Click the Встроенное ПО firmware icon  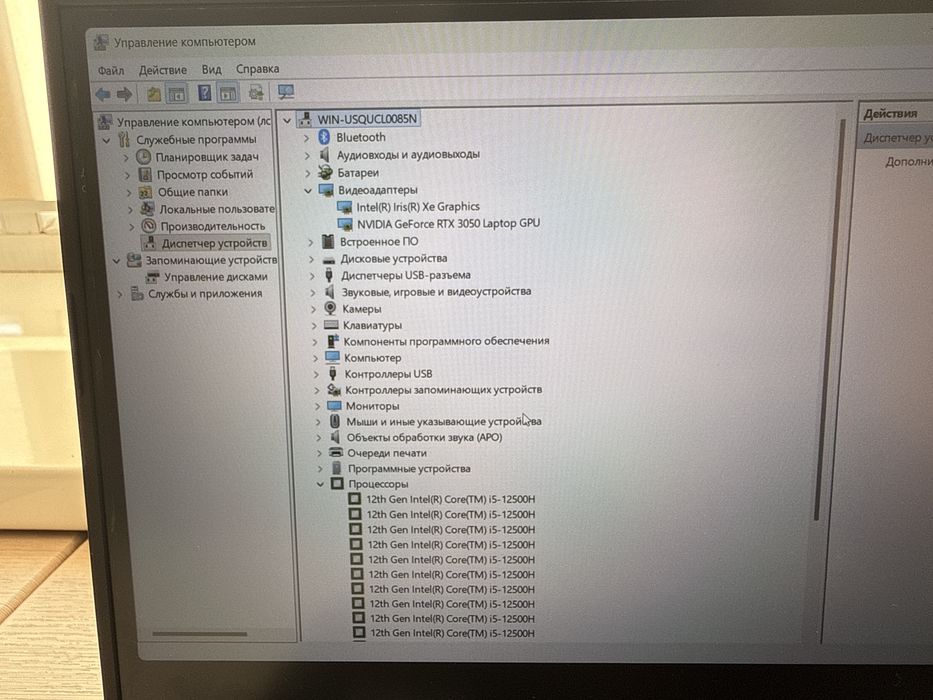(328, 242)
